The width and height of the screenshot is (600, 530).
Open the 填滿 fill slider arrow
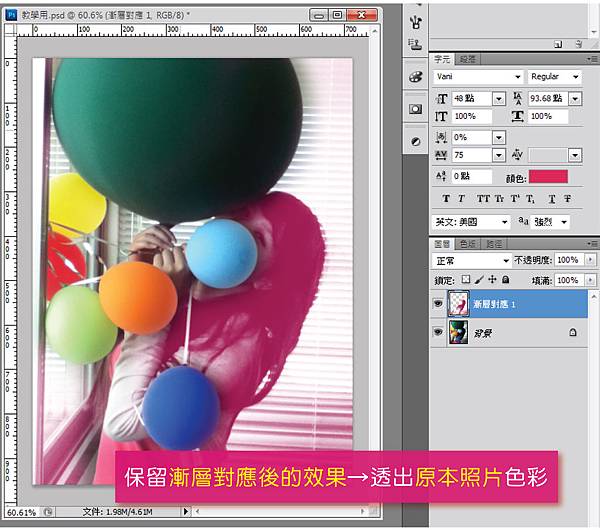(590, 280)
